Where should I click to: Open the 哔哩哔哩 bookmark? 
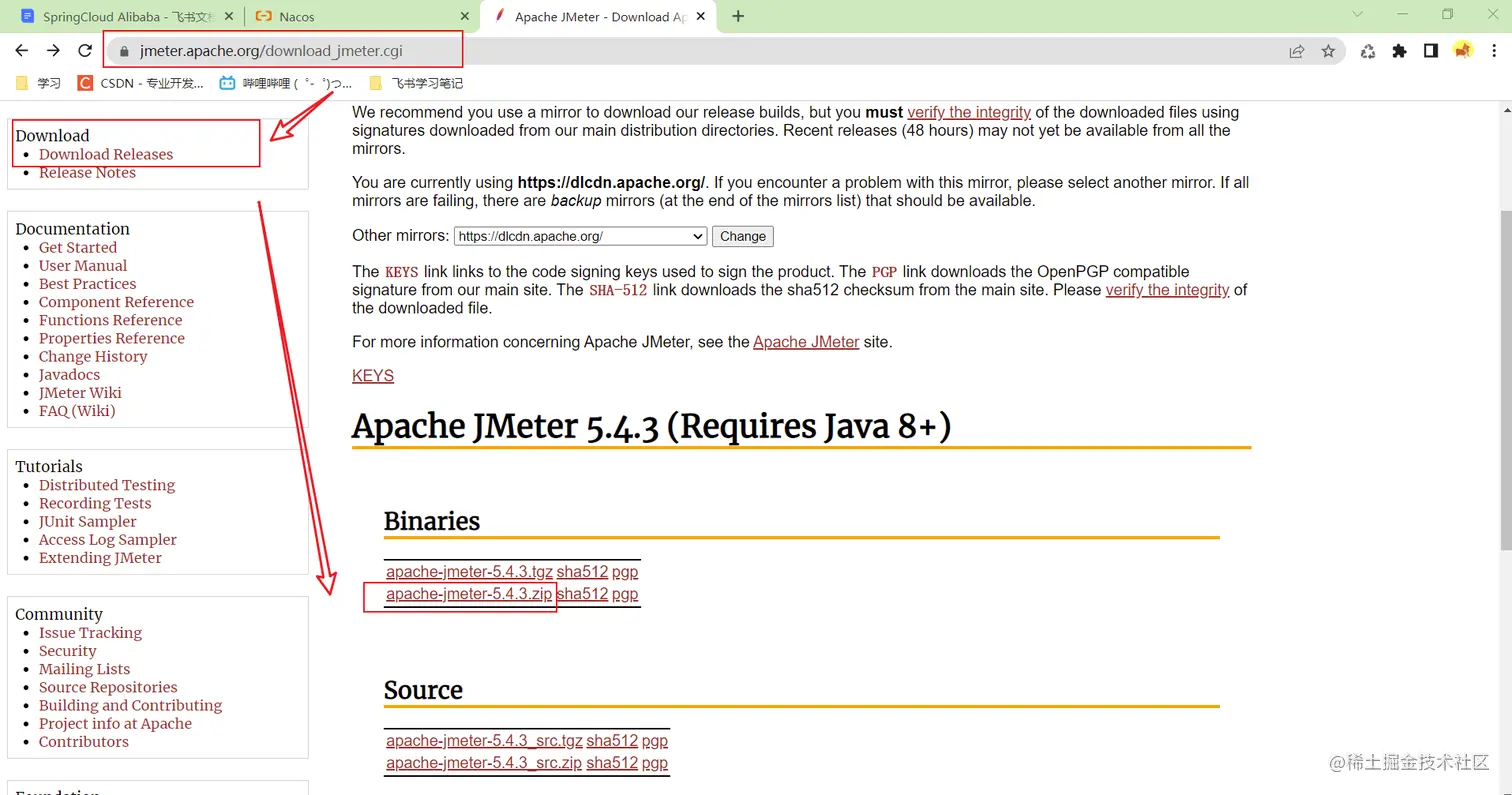pyautogui.click(x=285, y=83)
